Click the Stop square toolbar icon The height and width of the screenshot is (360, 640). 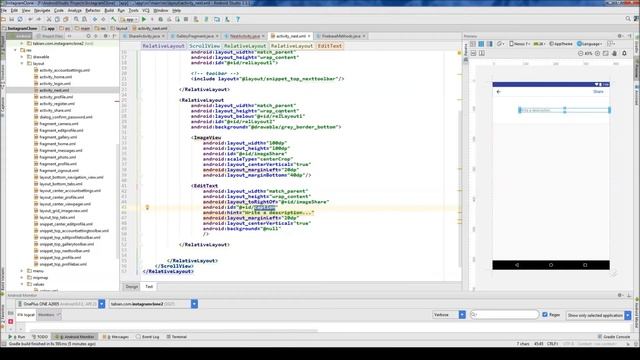click(186, 19)
